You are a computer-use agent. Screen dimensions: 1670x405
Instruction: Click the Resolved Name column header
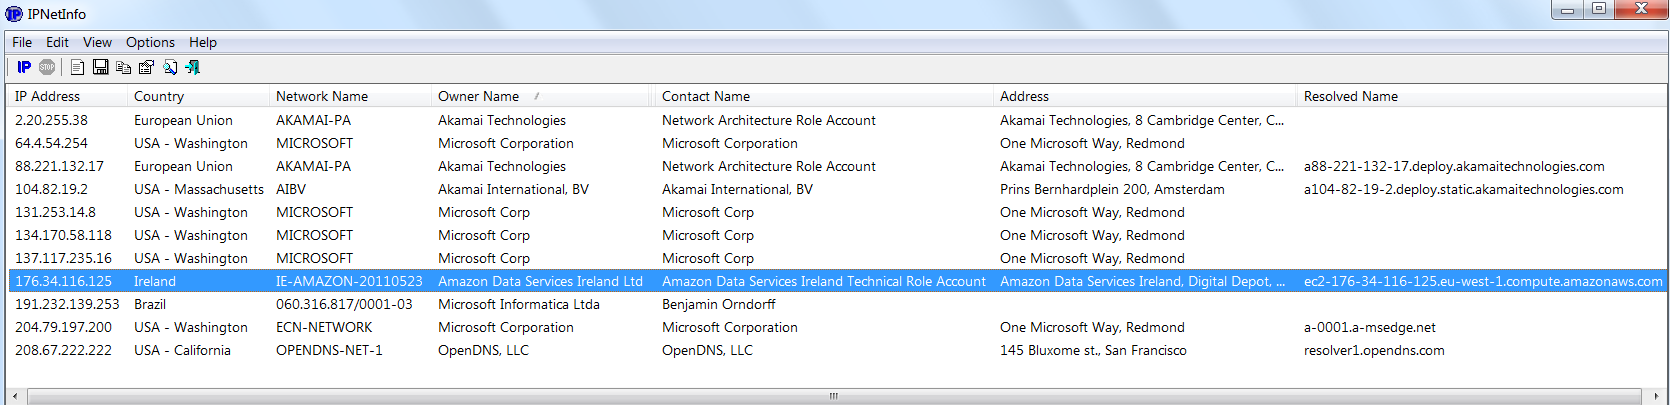pos(1350,96)
